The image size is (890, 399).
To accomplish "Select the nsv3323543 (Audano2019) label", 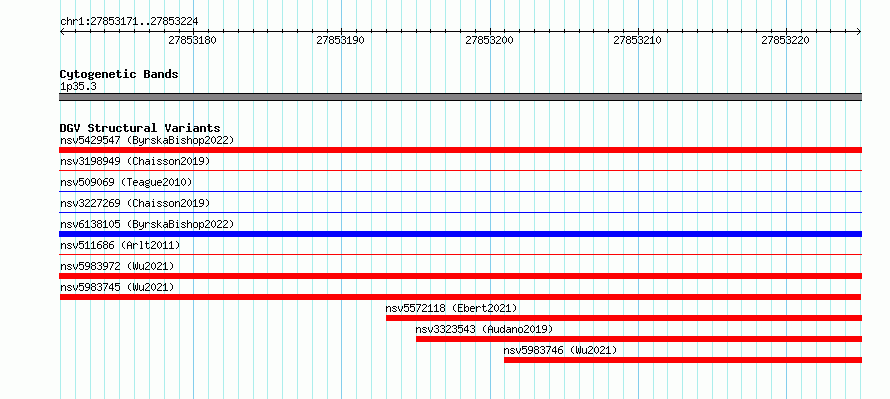I will coord(484,329).
